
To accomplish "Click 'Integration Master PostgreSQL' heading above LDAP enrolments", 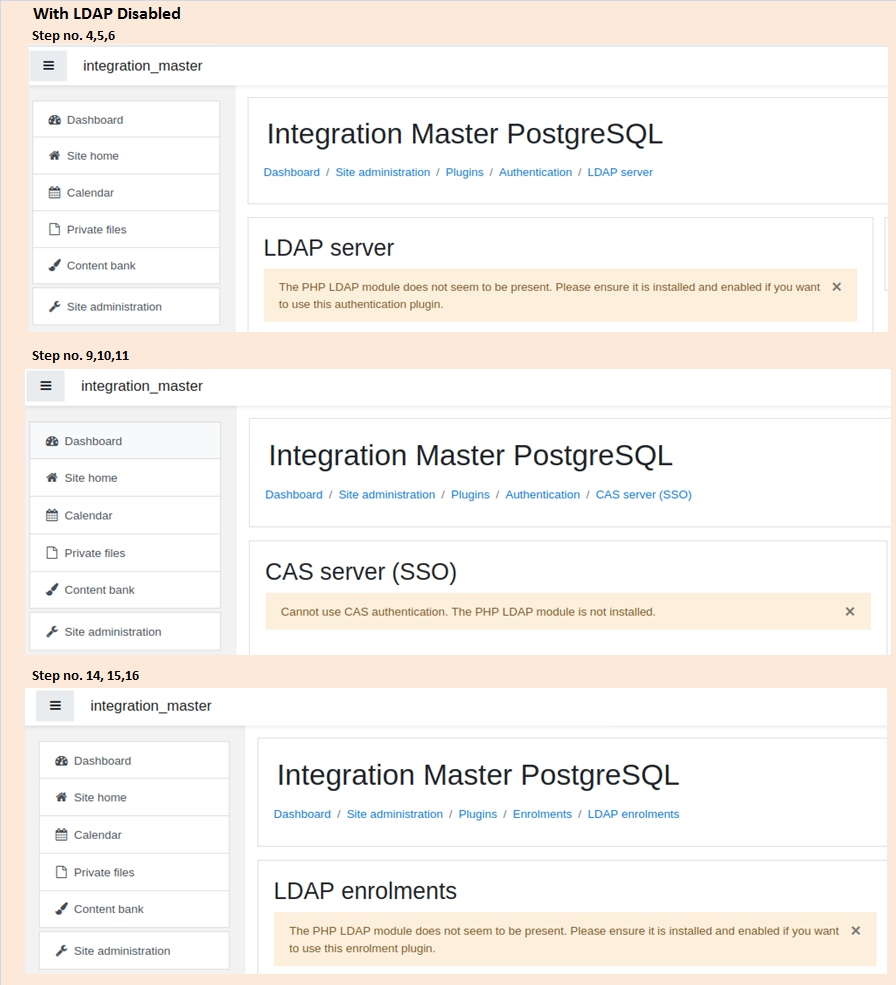I will (478, 775).
